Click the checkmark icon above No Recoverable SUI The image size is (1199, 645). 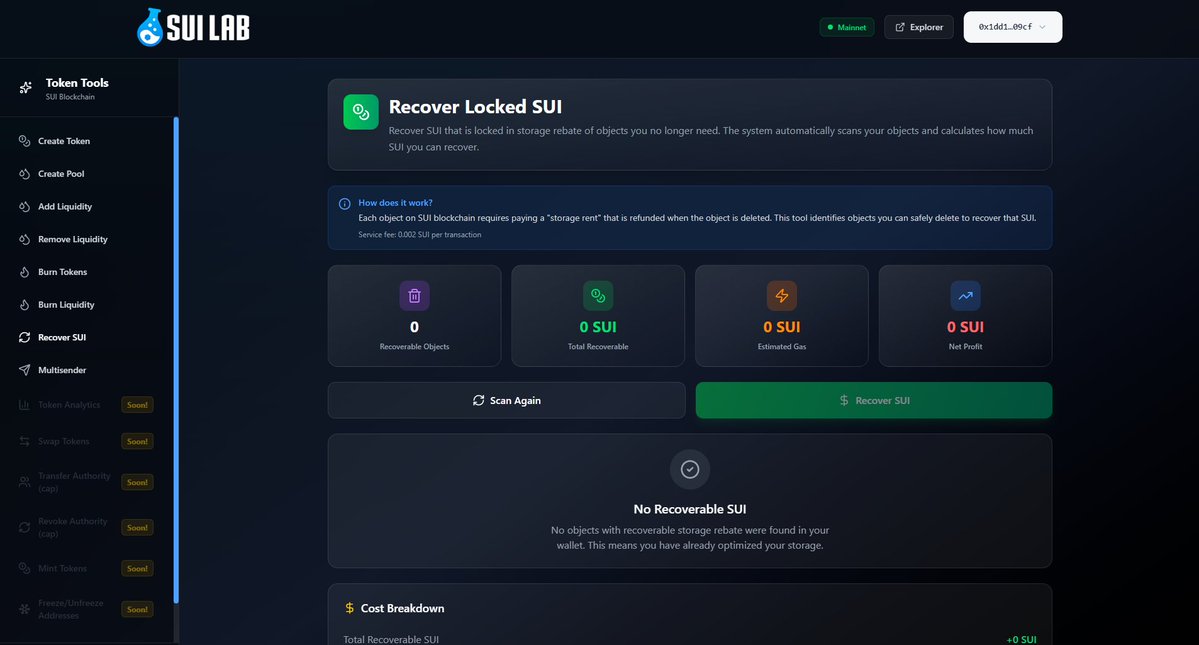pos(689,468)
